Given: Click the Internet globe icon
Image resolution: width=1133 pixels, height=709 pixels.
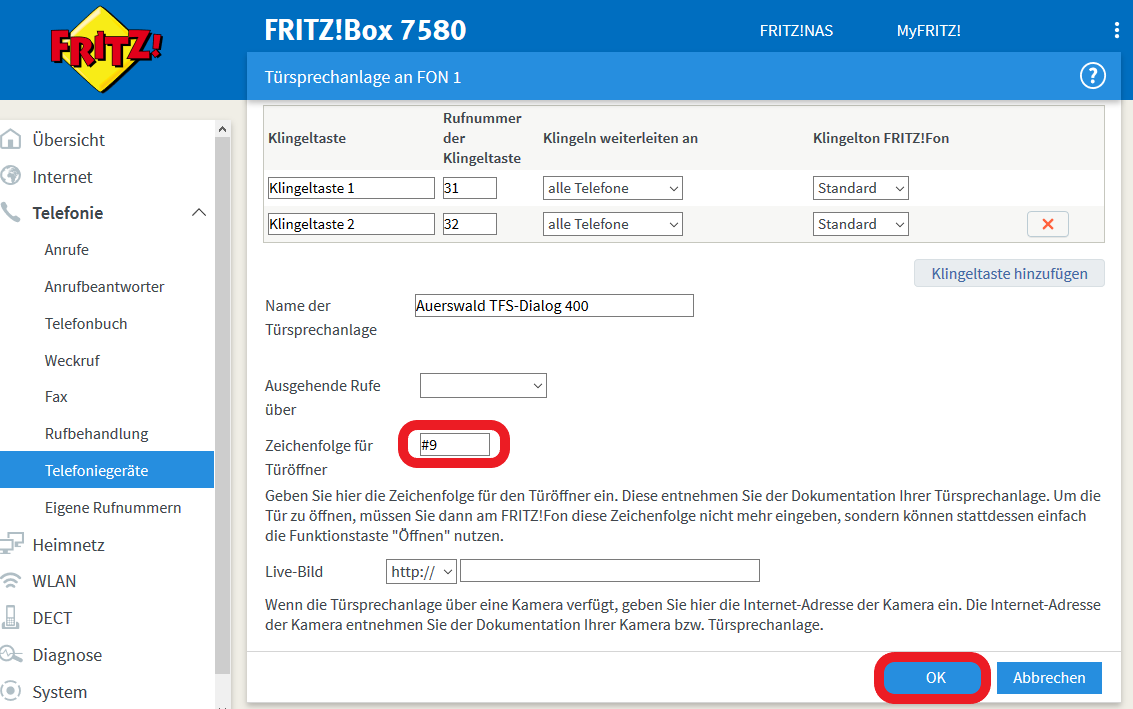Looking at the screenshot, I should click(x=12, y=177).
